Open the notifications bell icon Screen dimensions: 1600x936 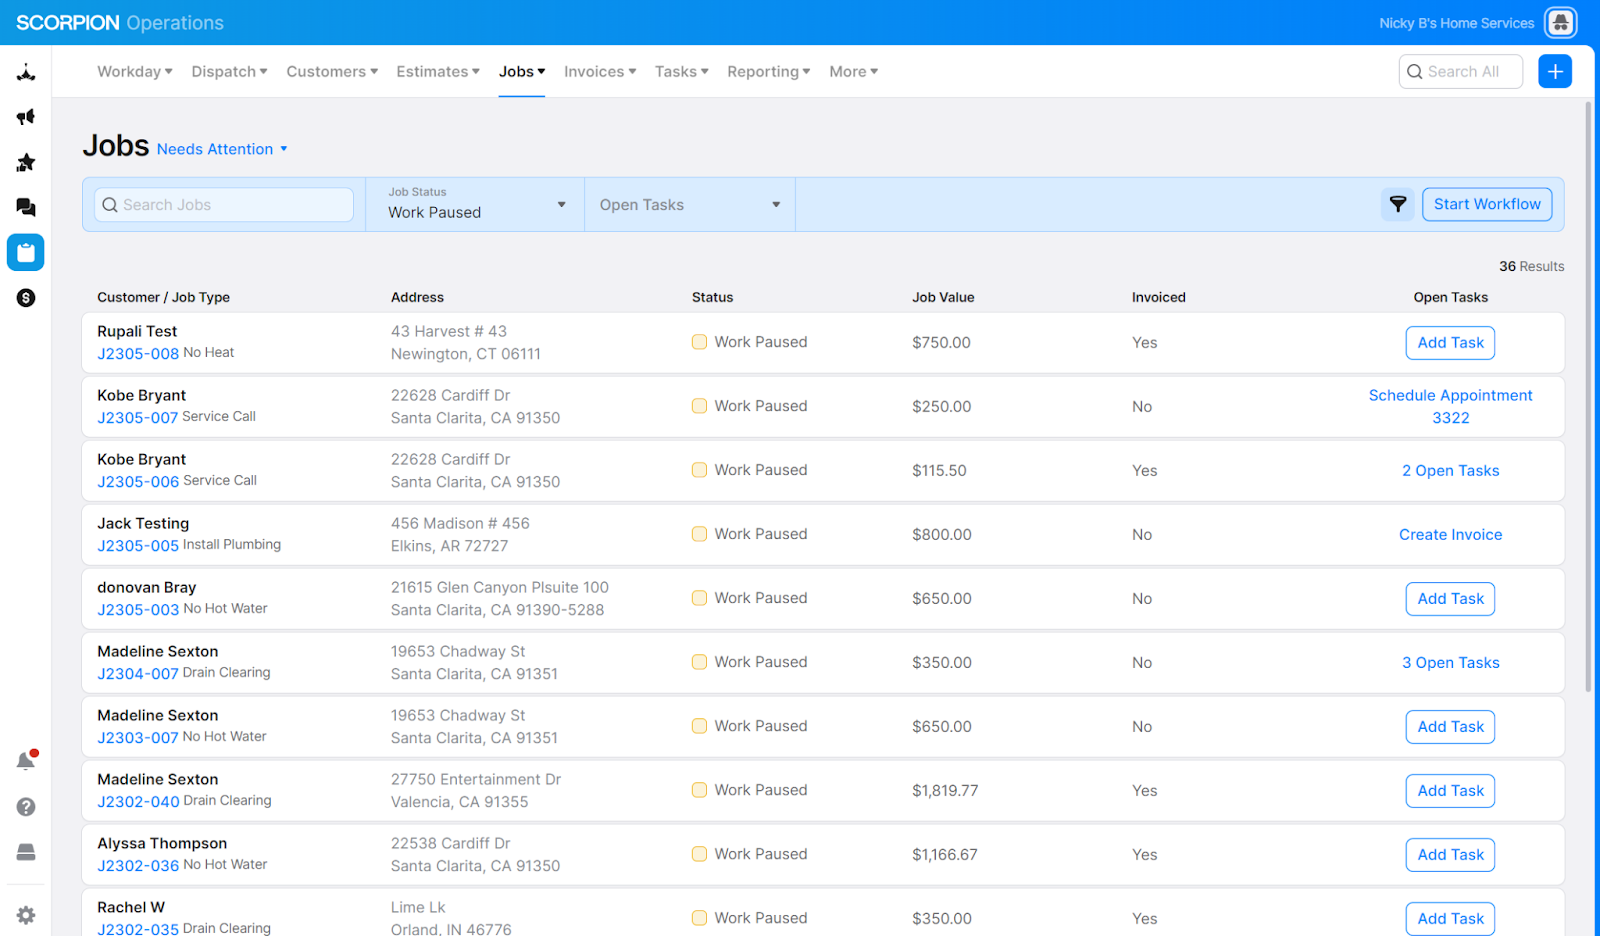(x=26, y=761)
